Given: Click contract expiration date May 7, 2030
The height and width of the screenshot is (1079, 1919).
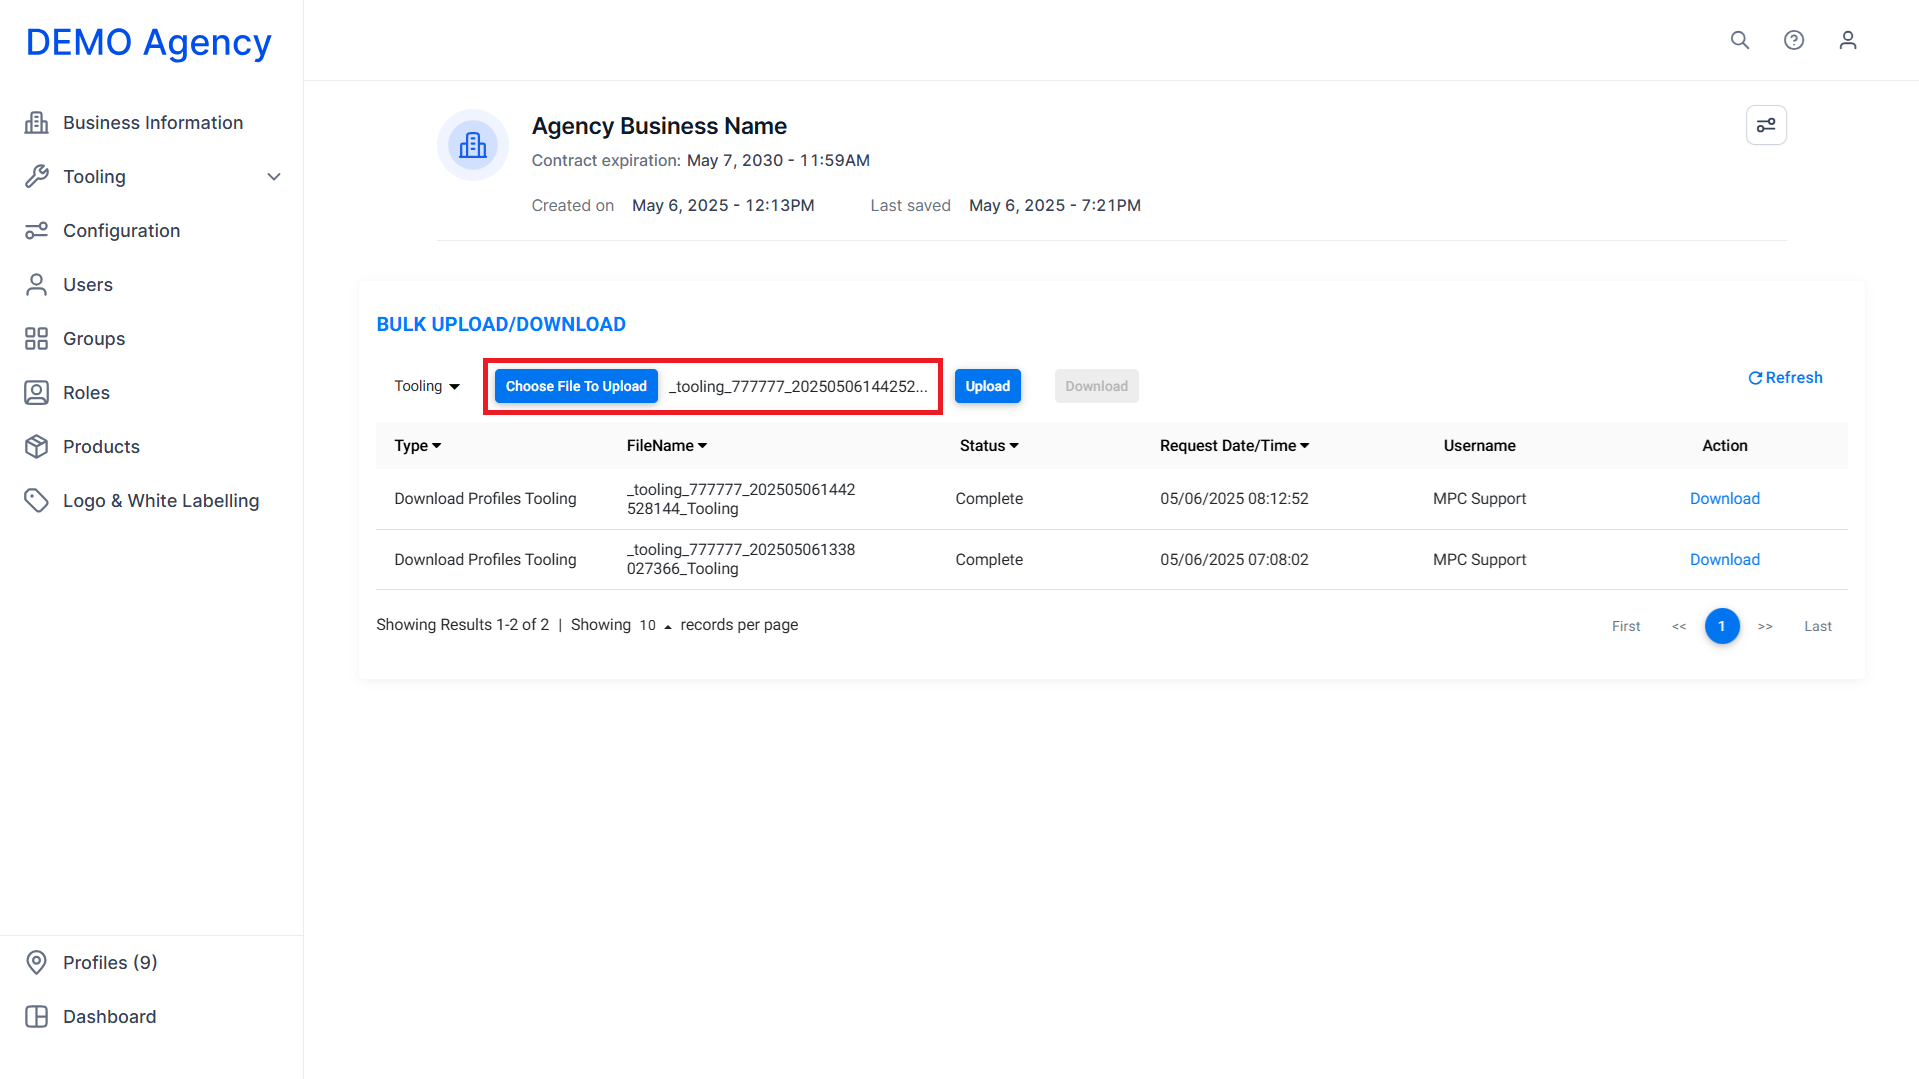Looking at the screenshot, I should tap(778, 160).
